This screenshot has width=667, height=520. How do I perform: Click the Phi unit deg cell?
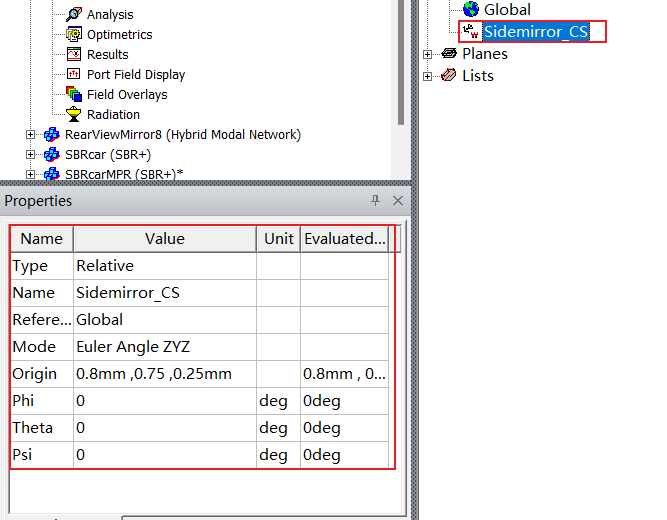279,401
